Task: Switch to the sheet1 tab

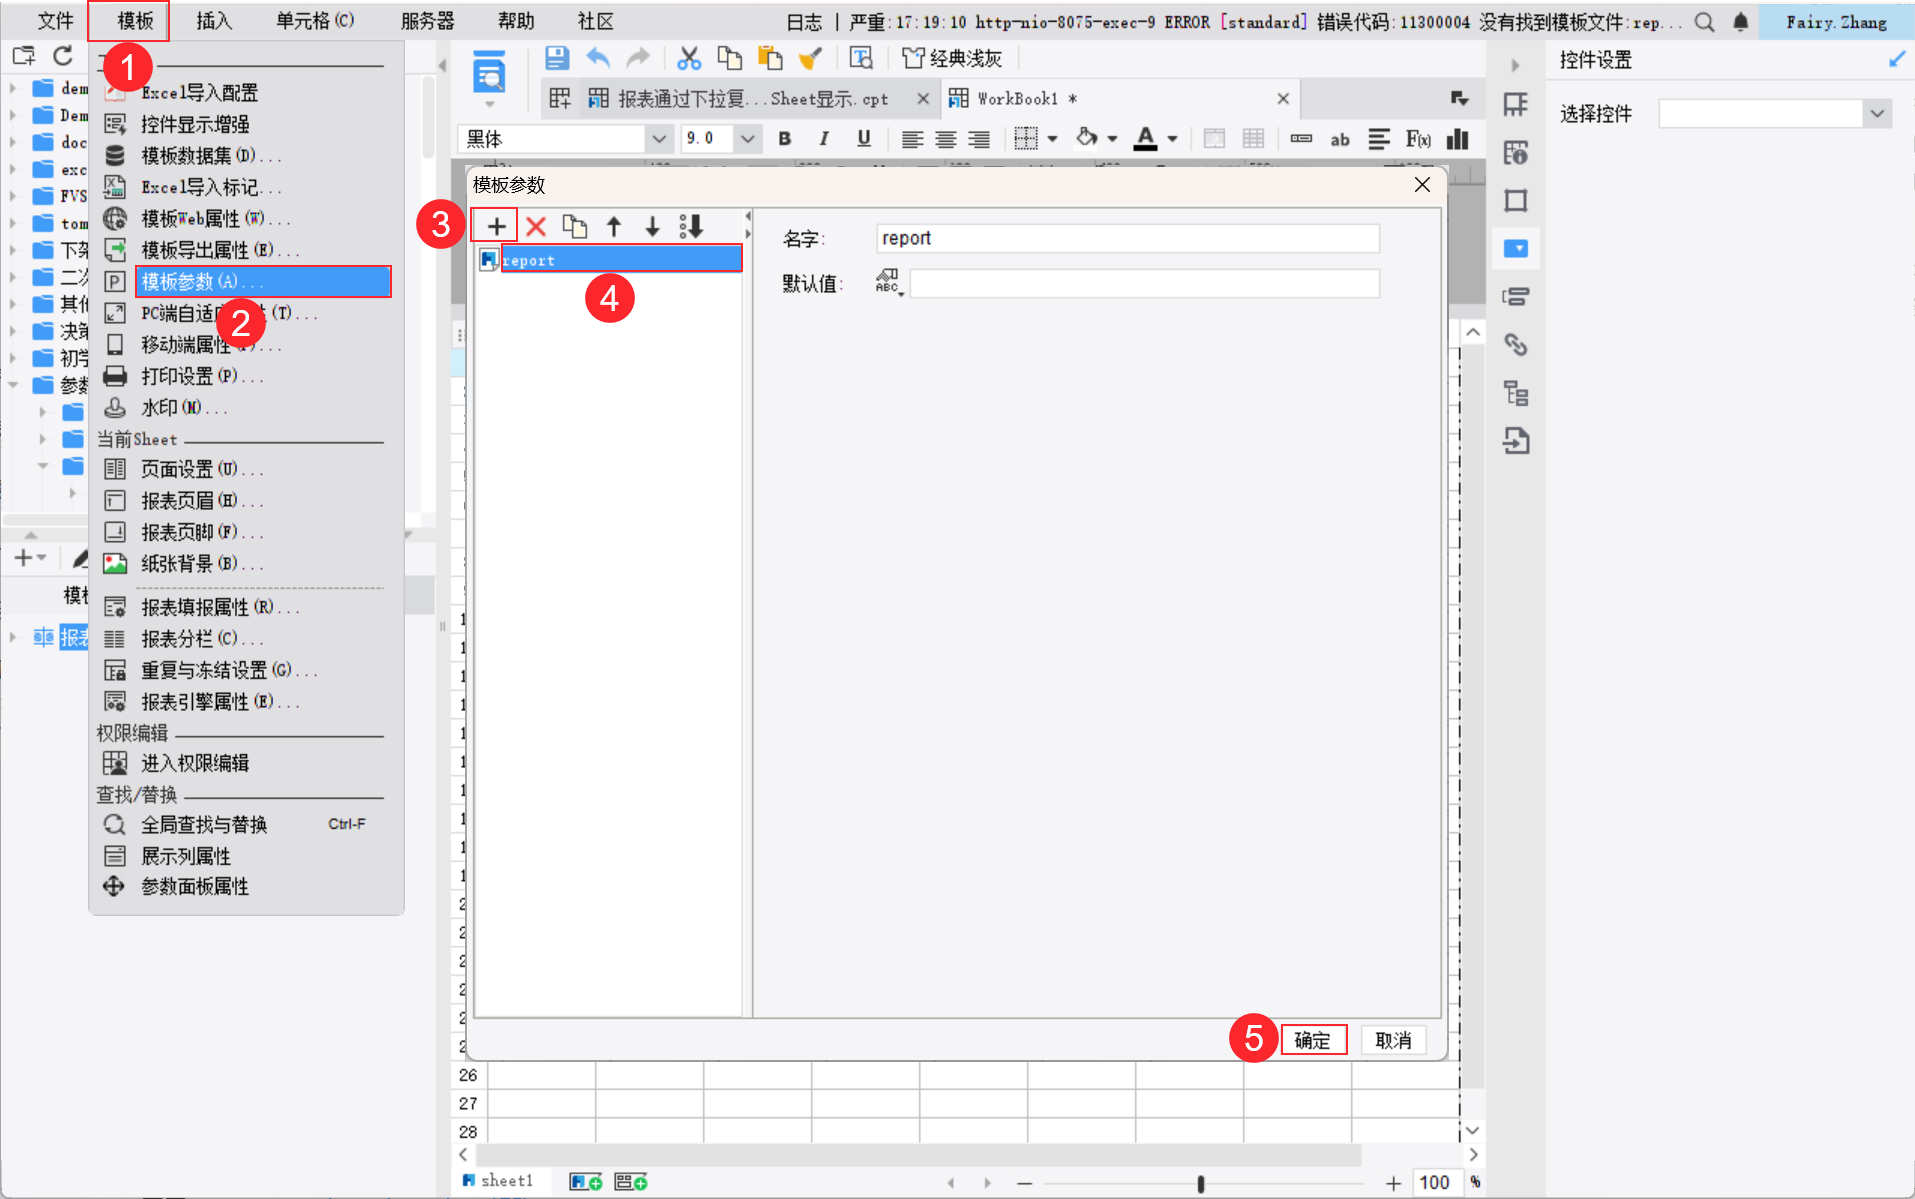Action: 498,1181
